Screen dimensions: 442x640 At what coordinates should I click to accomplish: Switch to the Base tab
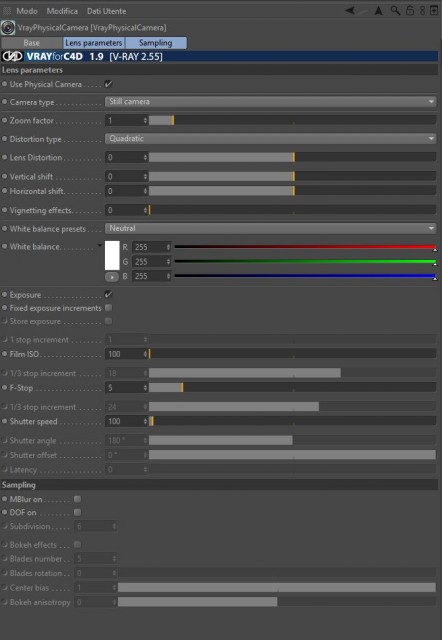(x=32, y=43)
